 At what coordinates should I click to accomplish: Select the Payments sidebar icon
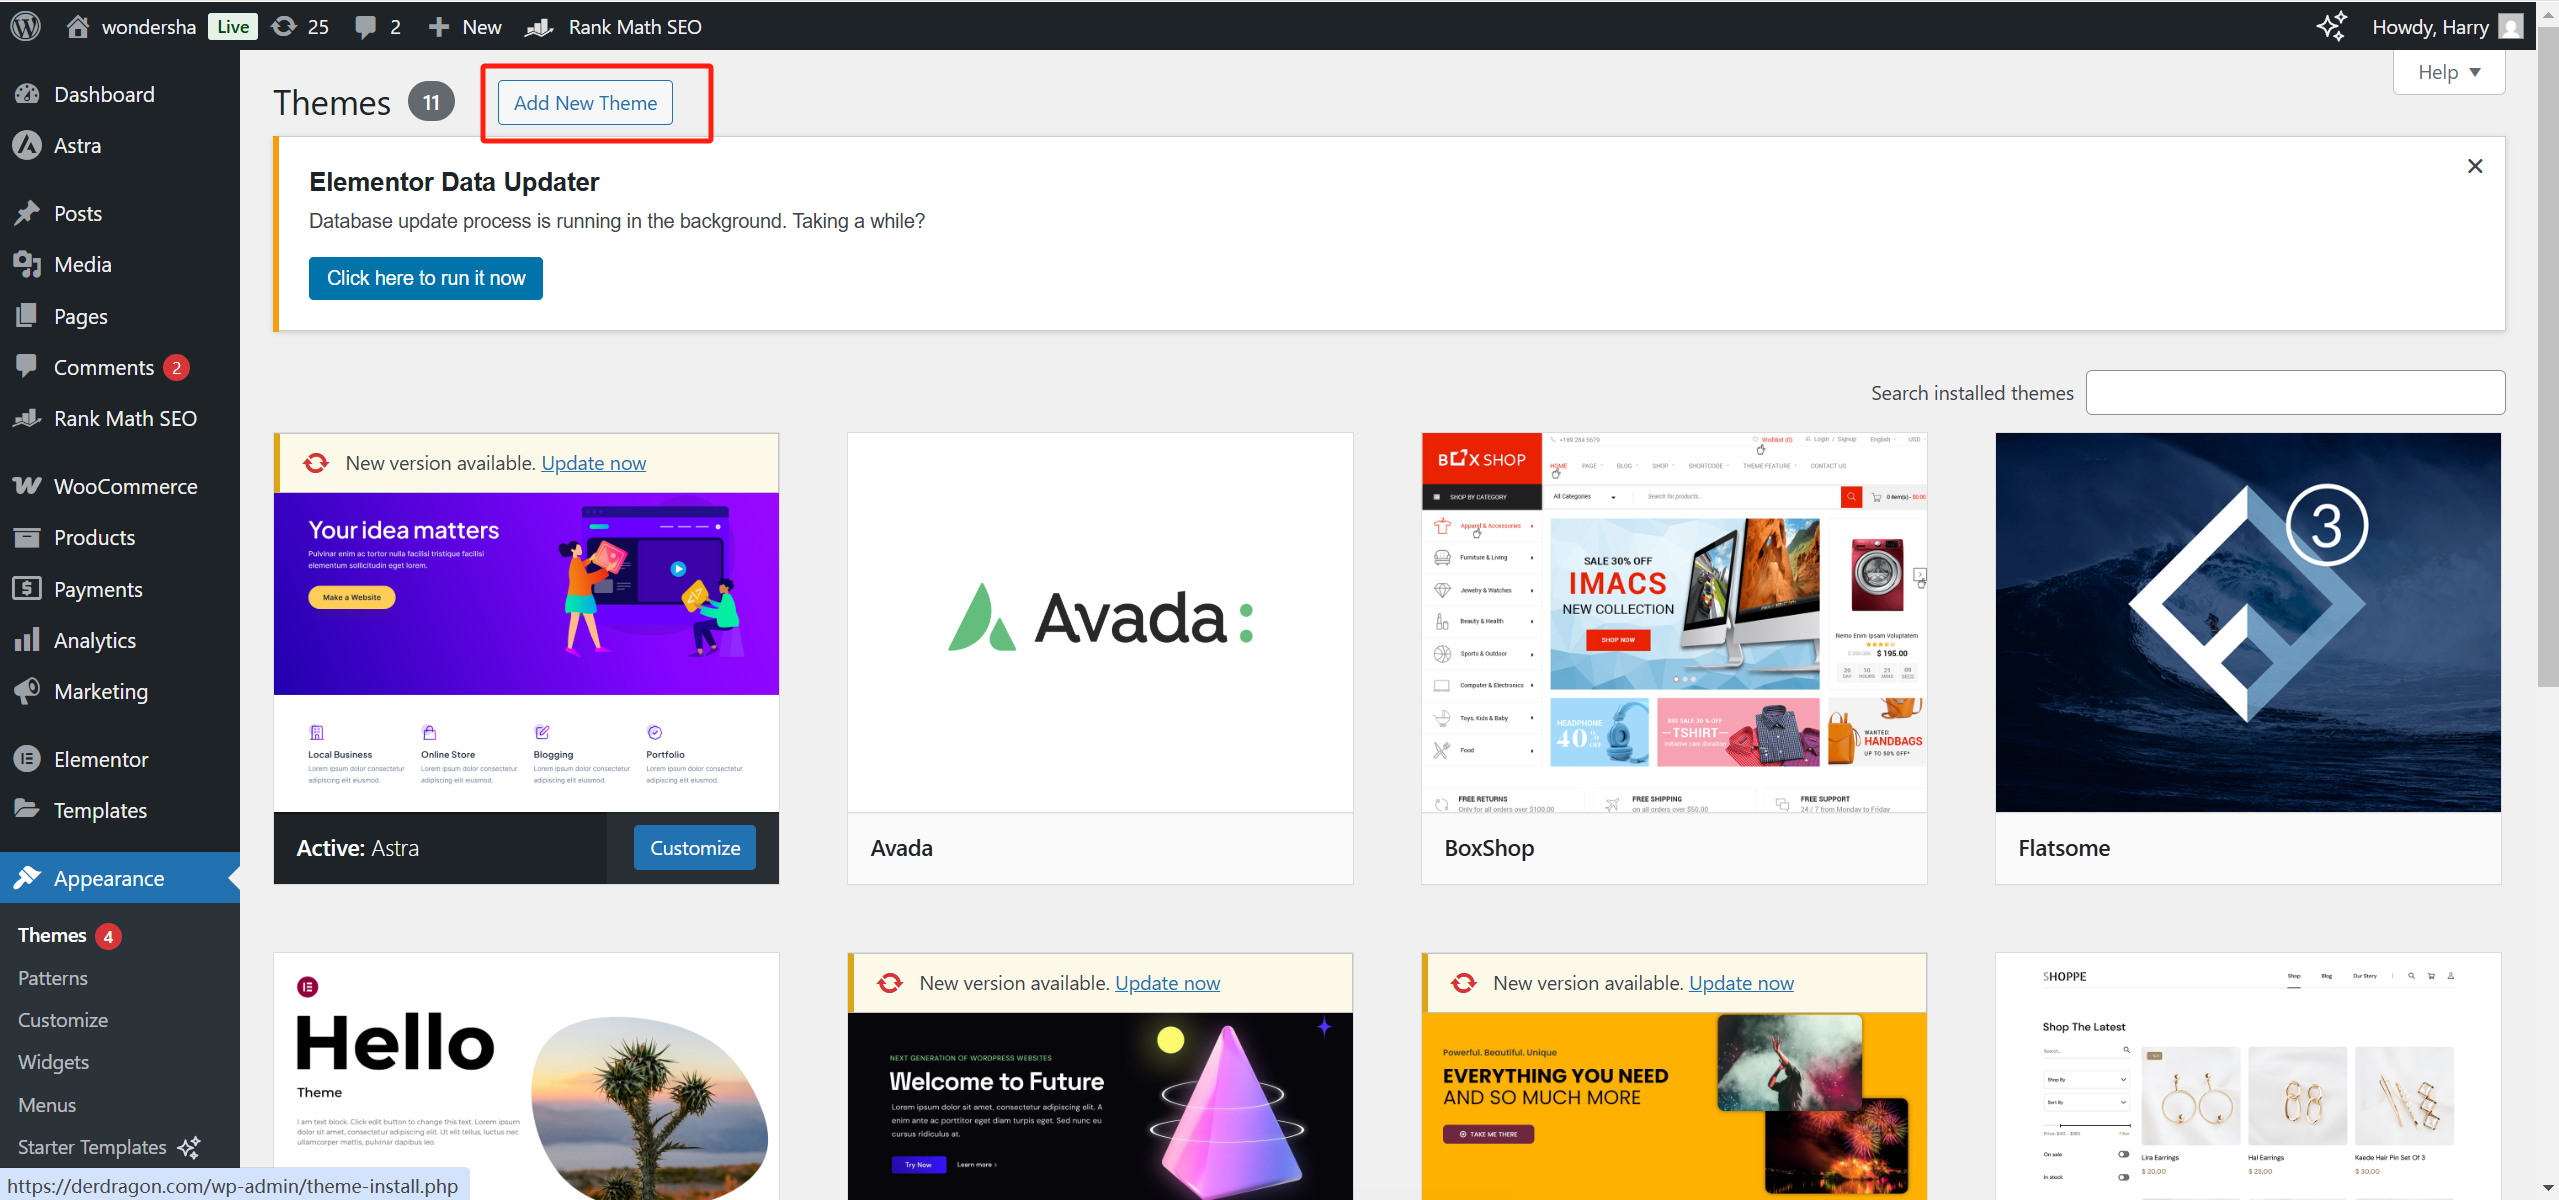click(27, 589)
